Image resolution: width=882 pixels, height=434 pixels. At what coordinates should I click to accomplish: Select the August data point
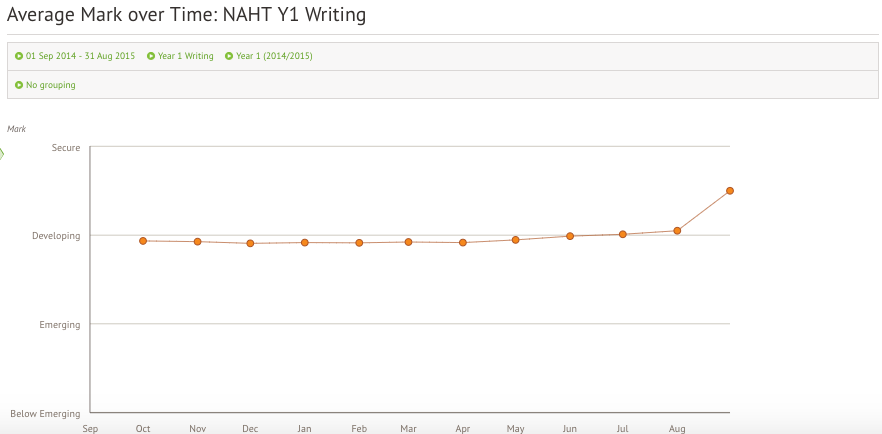(x=677, y=231)
